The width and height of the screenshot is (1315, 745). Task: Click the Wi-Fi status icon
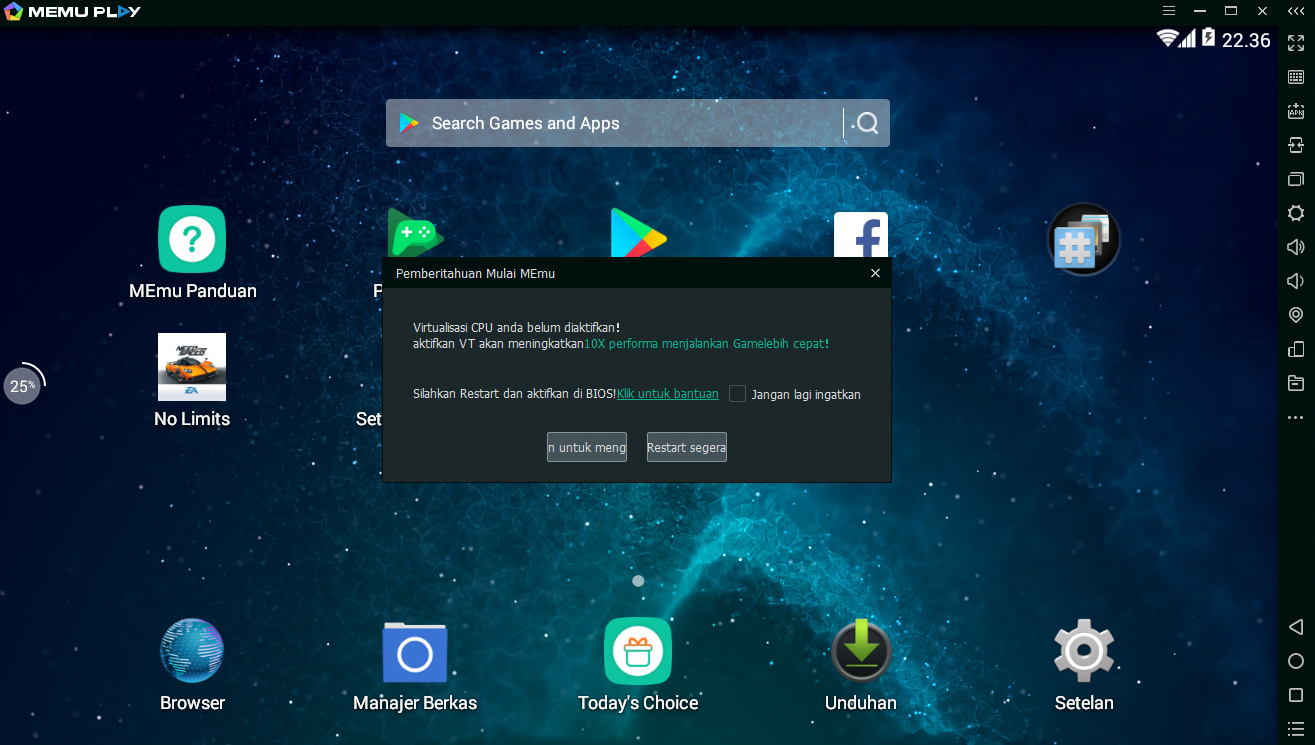pos(1167,39)
